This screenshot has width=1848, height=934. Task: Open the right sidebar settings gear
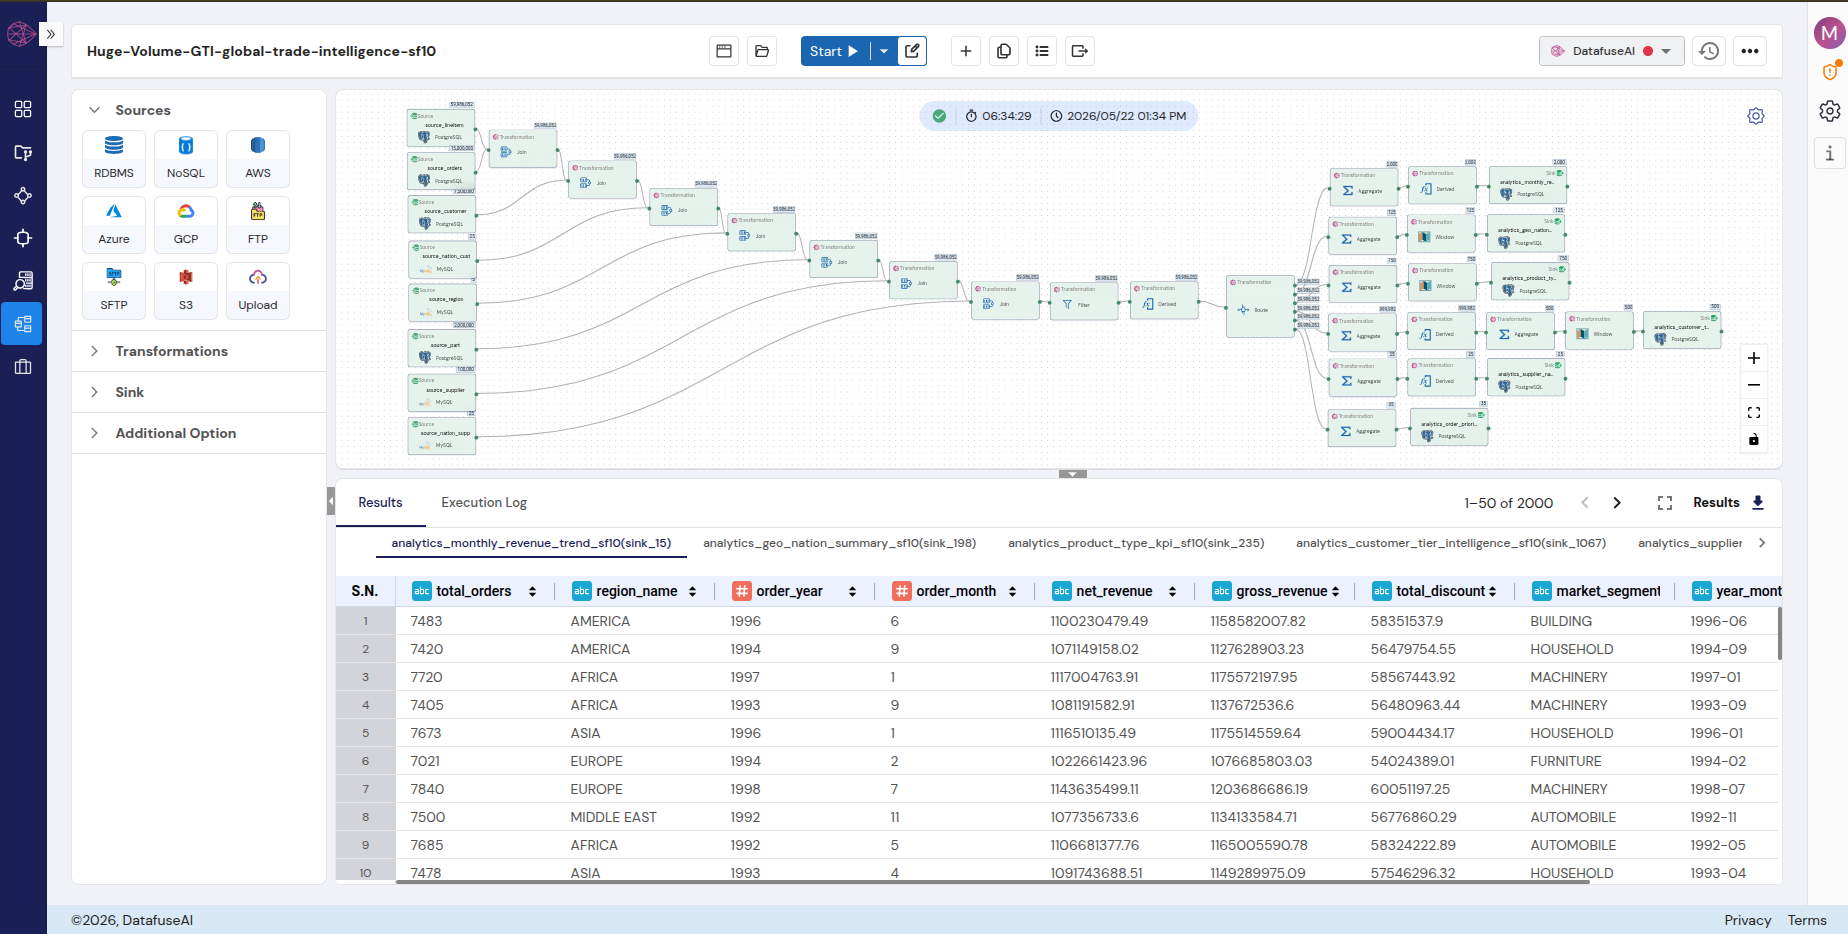tap(1829, 111)
